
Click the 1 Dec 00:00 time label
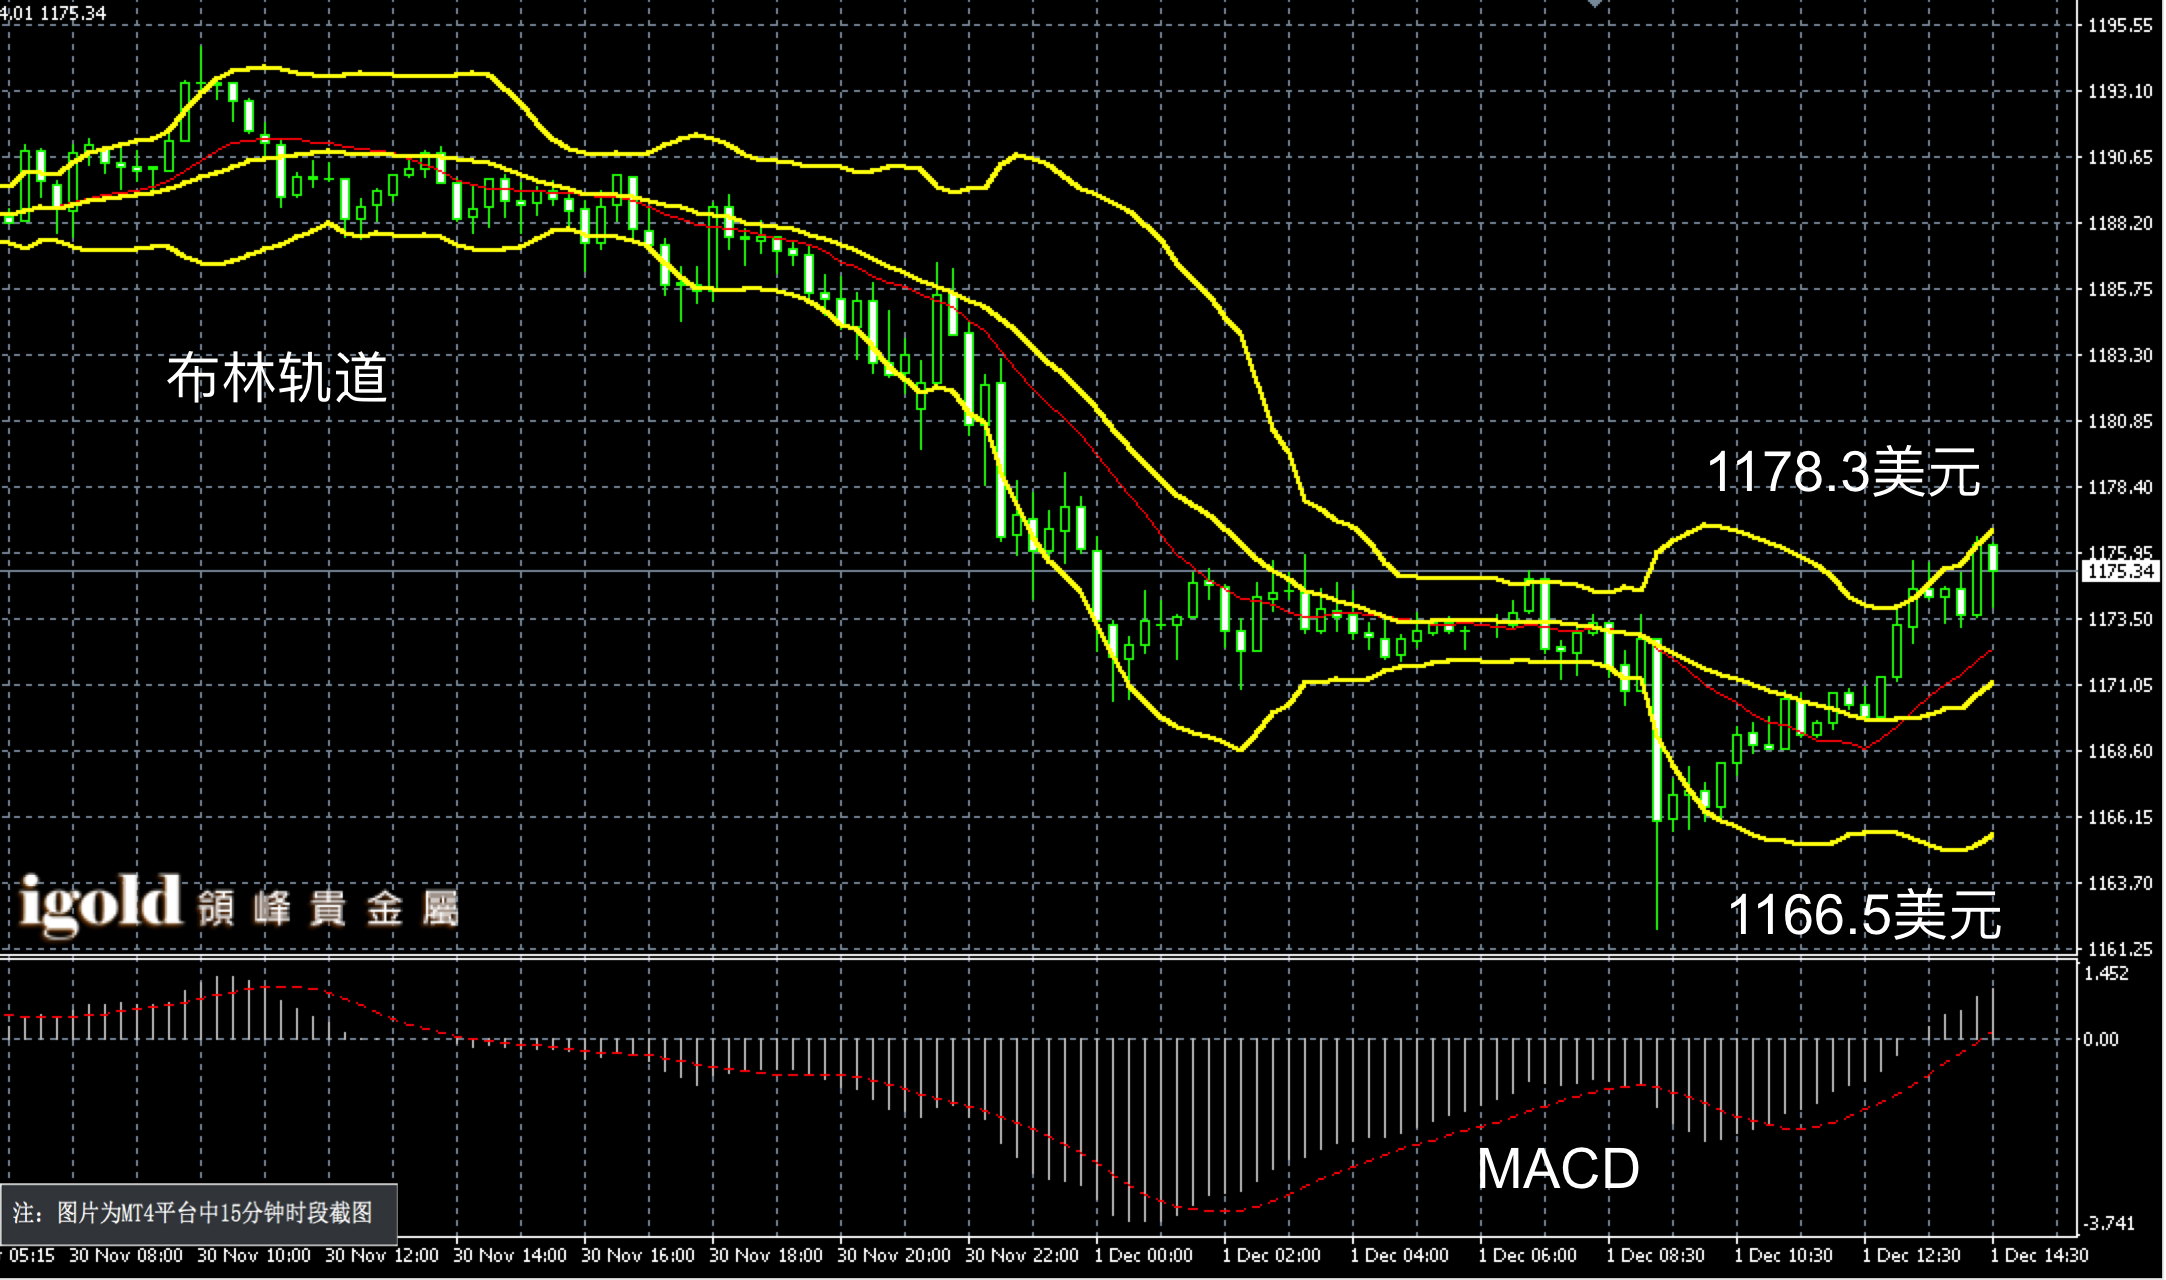point(1143,1255)
